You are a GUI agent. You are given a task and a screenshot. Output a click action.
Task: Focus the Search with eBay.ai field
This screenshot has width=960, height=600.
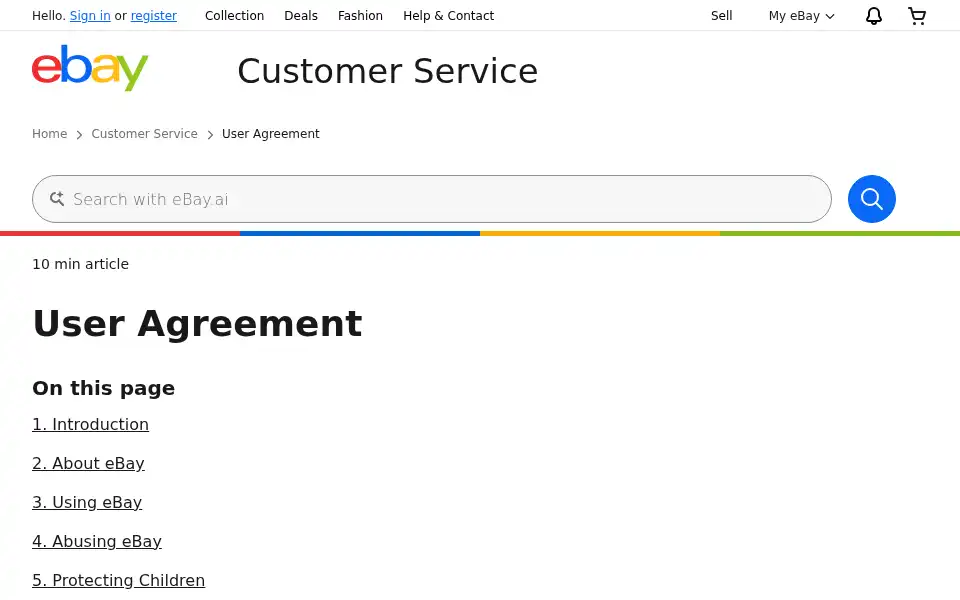point(432,199)
